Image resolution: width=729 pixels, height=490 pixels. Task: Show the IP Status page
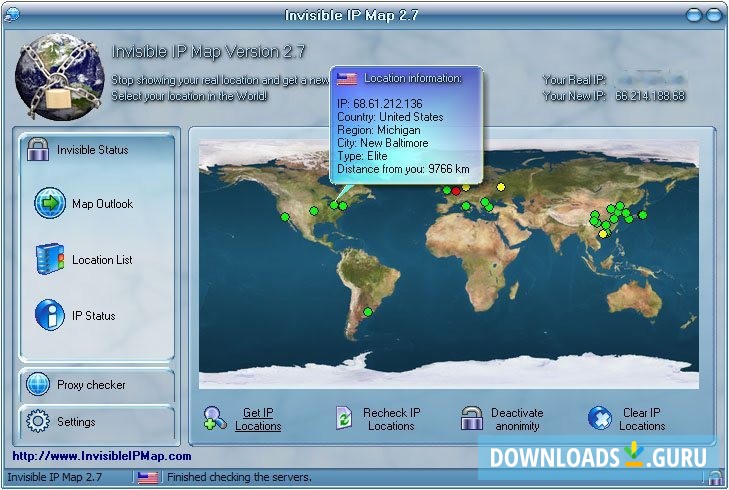pyautogui.click(x=93, y=316)
